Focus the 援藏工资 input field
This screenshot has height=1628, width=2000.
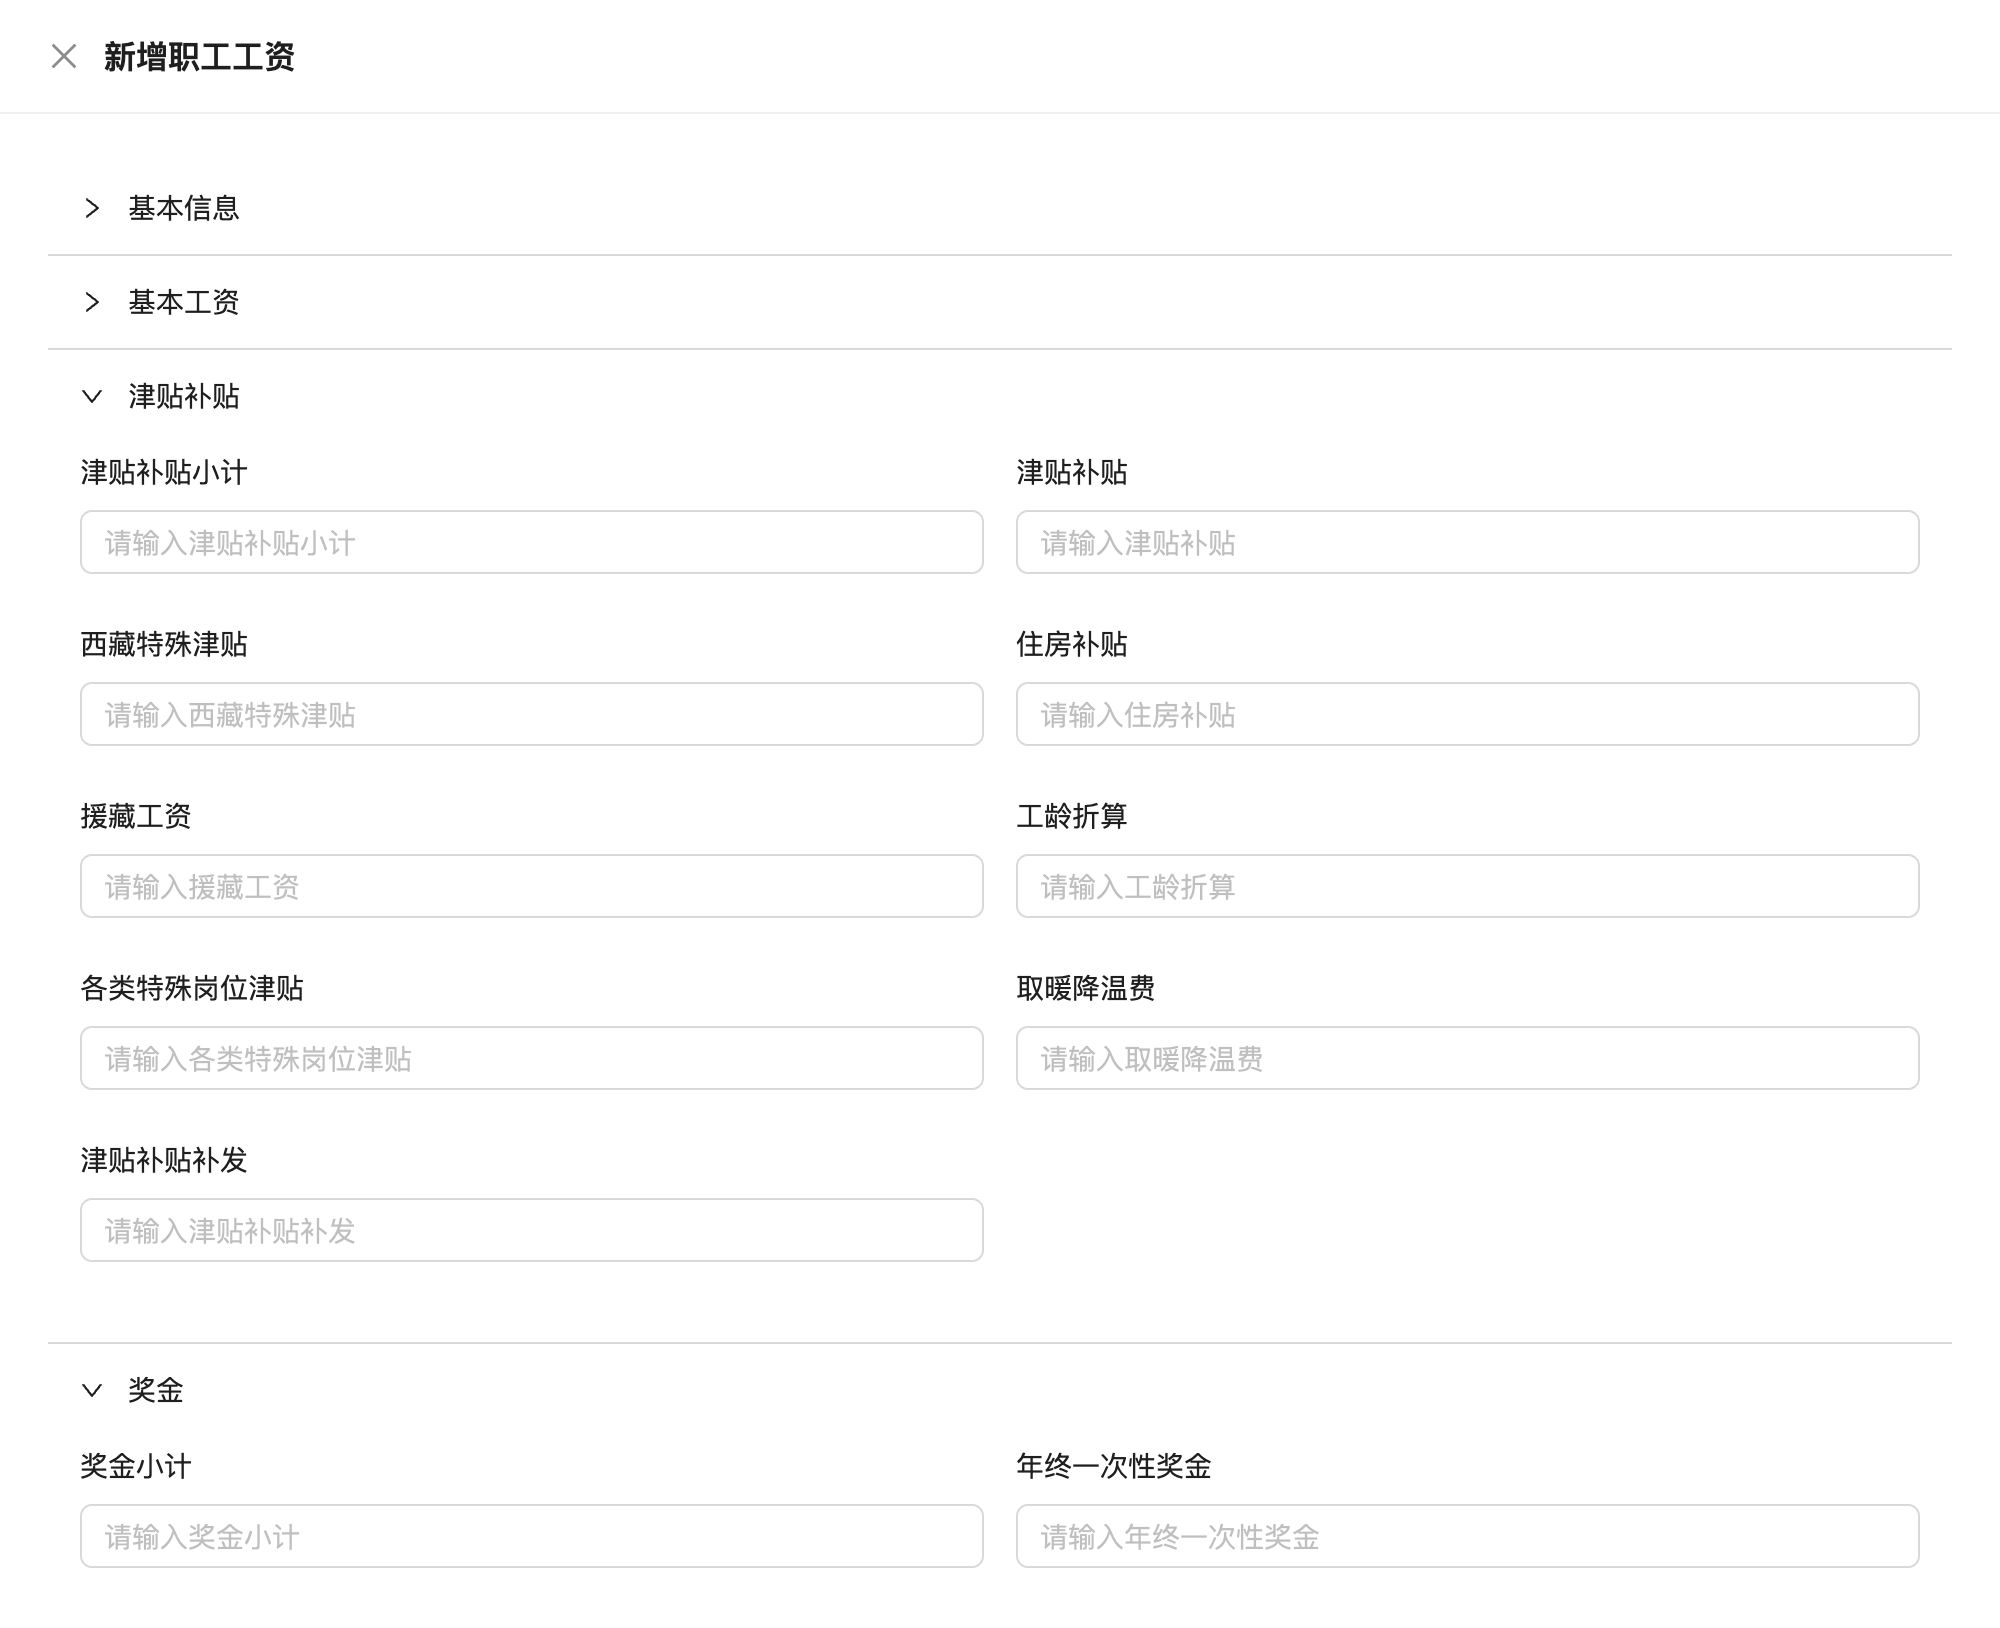click(x=532, y=886)
